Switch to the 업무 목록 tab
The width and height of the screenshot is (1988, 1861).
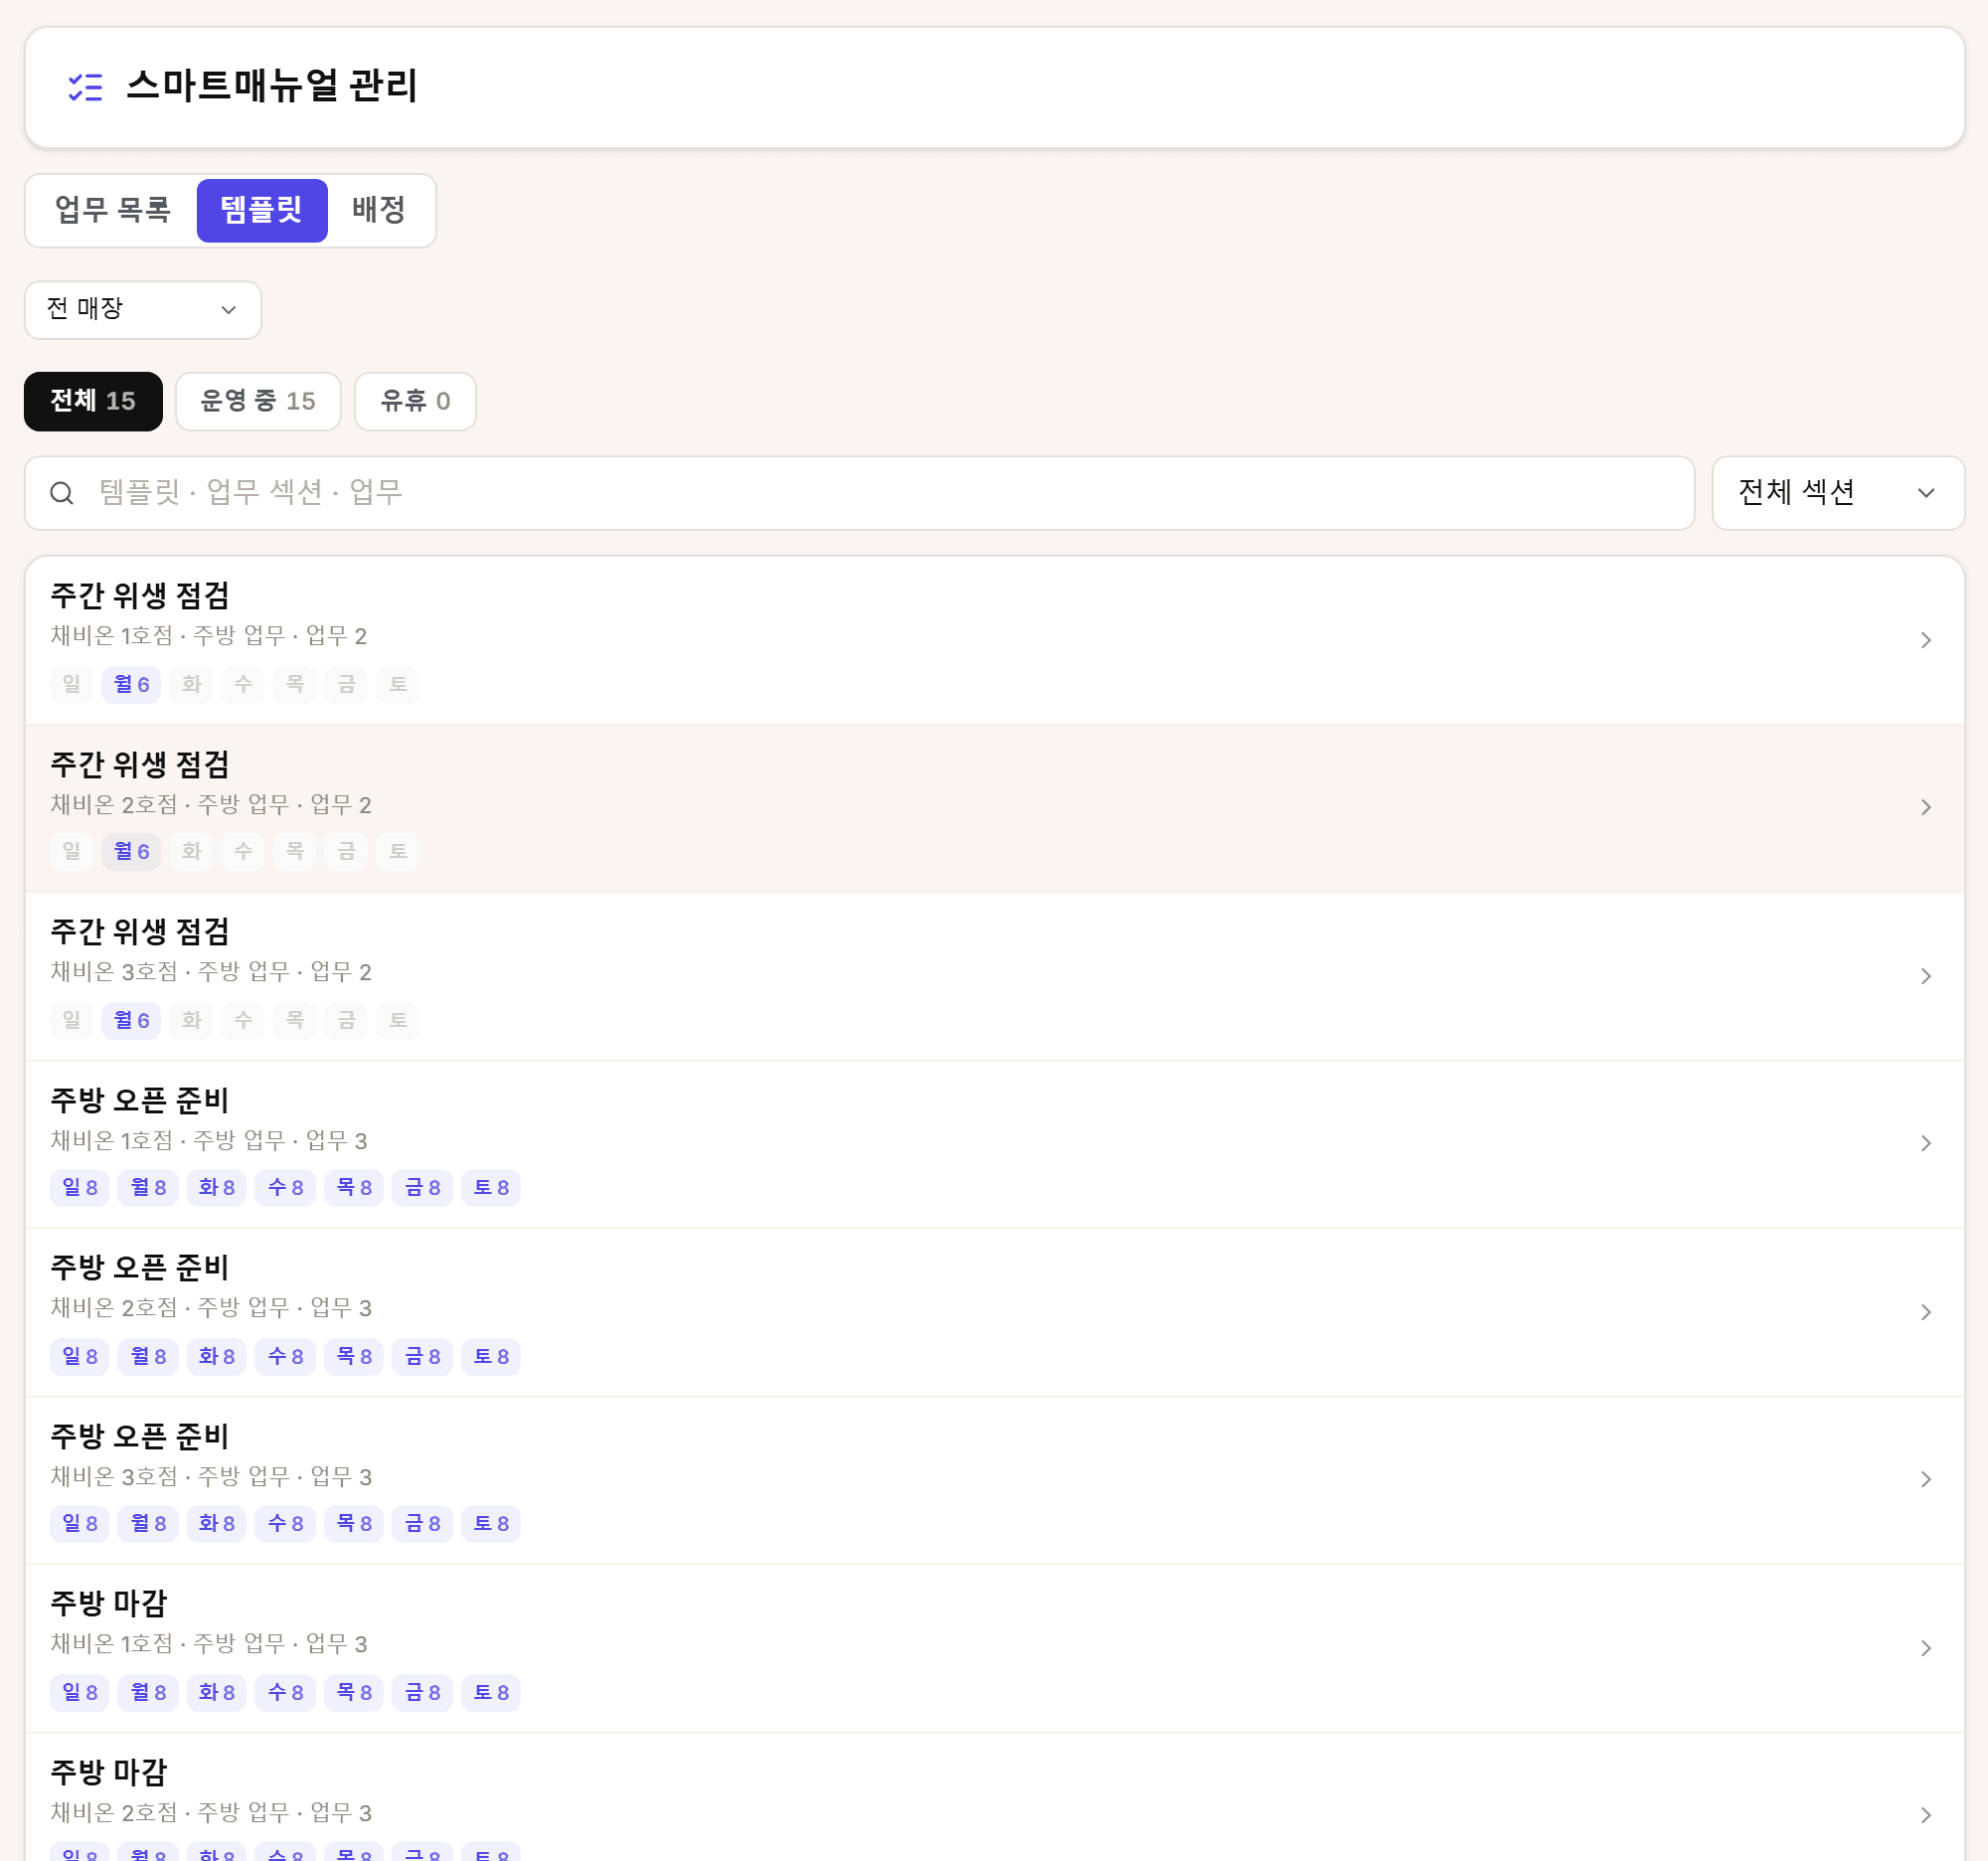[112, 210]
